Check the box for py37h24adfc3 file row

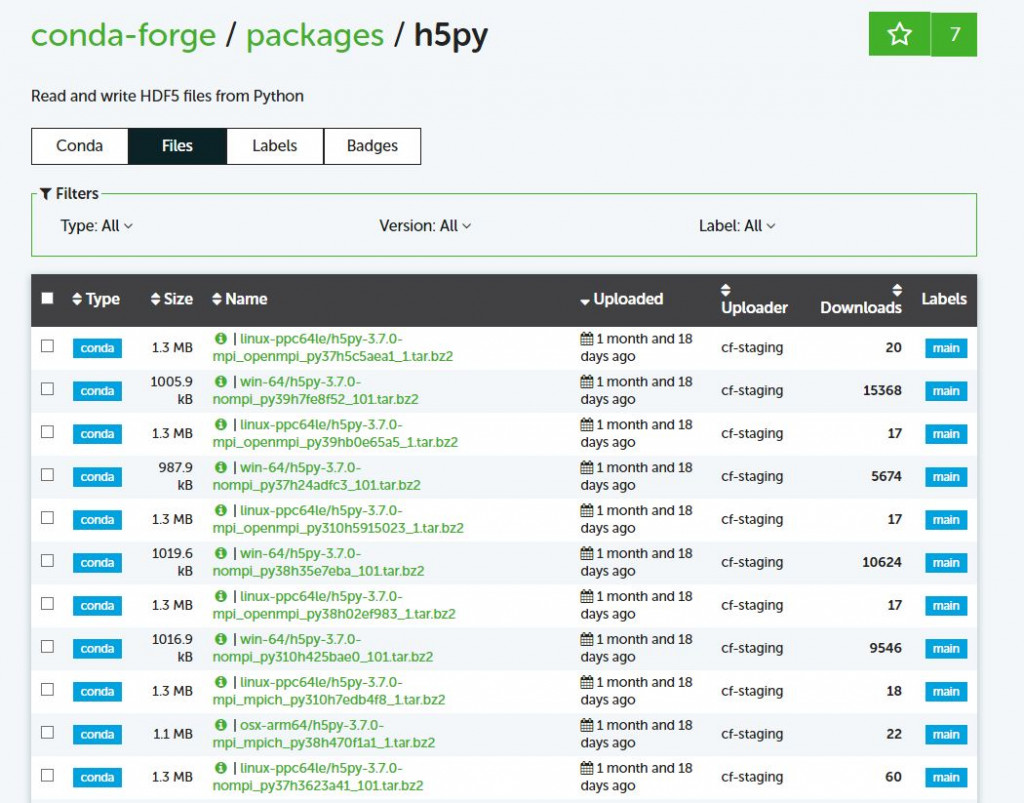(x=47, y=475)
